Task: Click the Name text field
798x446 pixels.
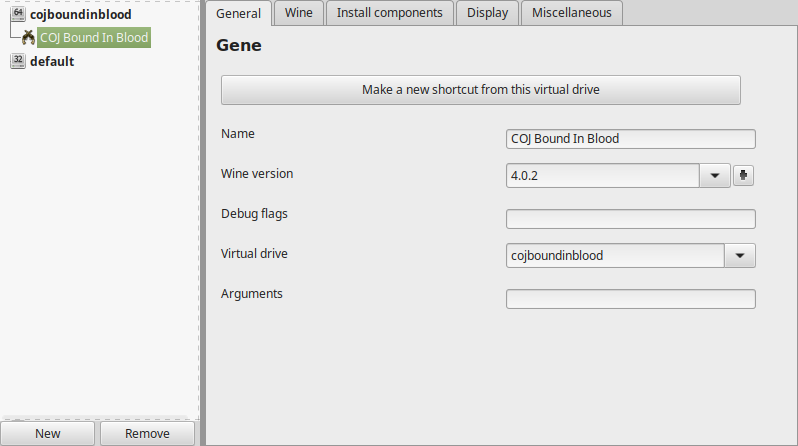Action: coord(631,139)
